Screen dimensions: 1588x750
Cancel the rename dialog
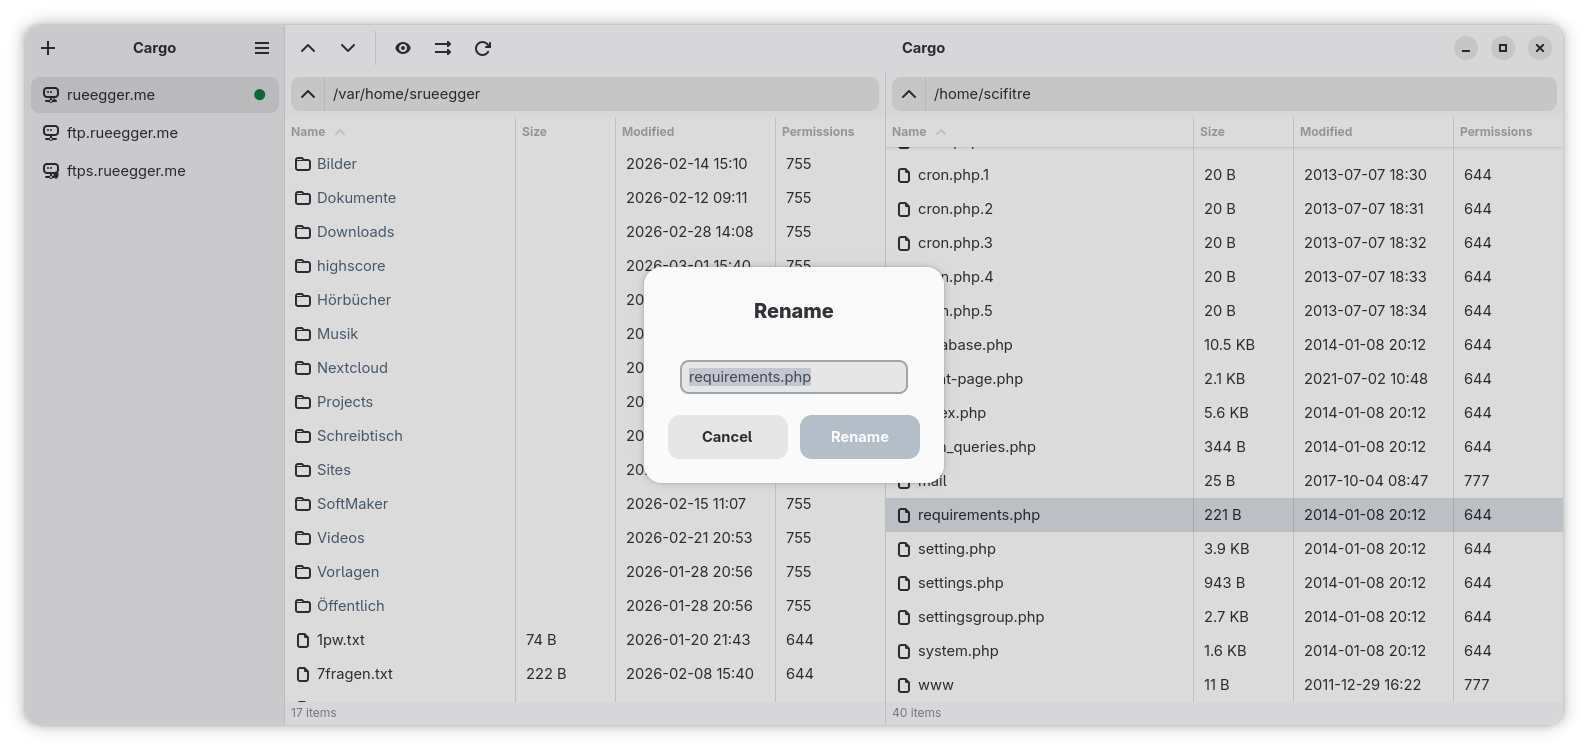[728, 437]
